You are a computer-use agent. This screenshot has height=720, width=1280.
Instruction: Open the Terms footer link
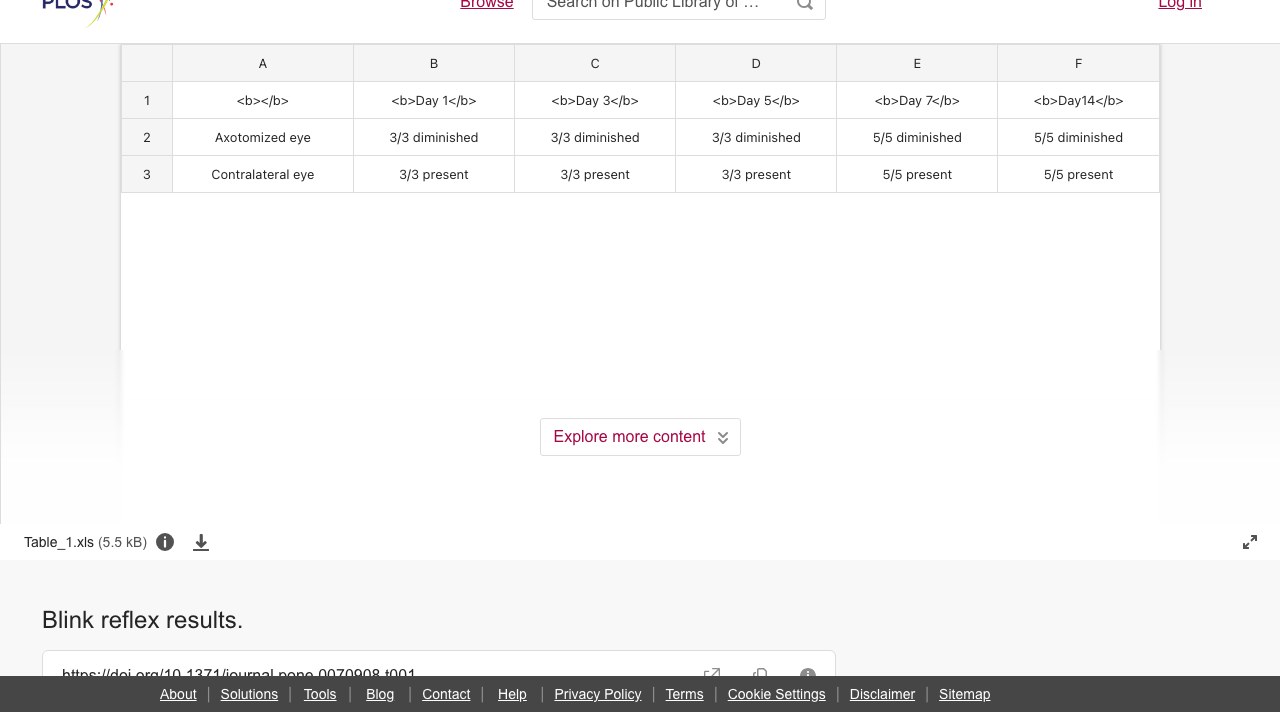click(684, 694)
